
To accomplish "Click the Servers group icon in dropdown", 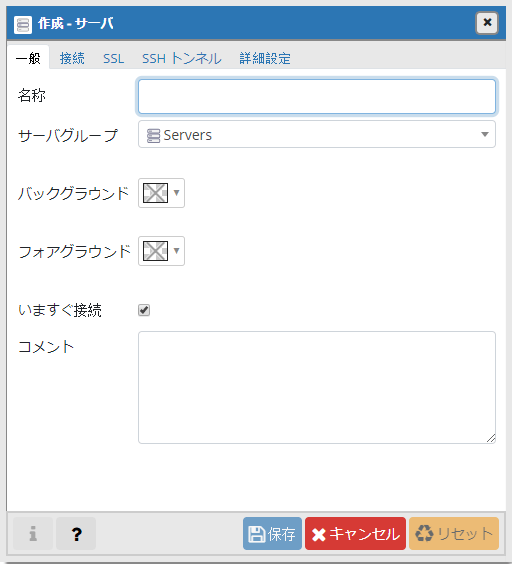I will (153, 136).
